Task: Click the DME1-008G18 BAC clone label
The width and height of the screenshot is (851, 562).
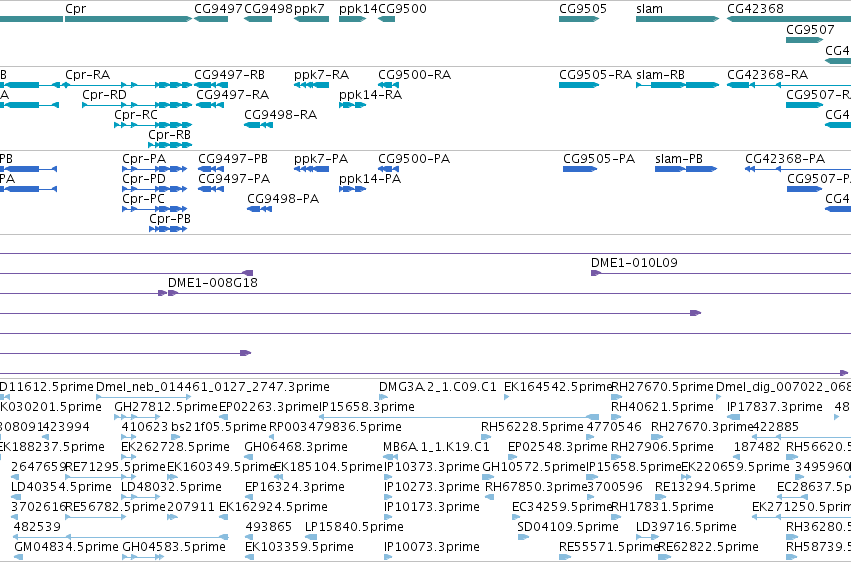Action: tap(213, 283)
